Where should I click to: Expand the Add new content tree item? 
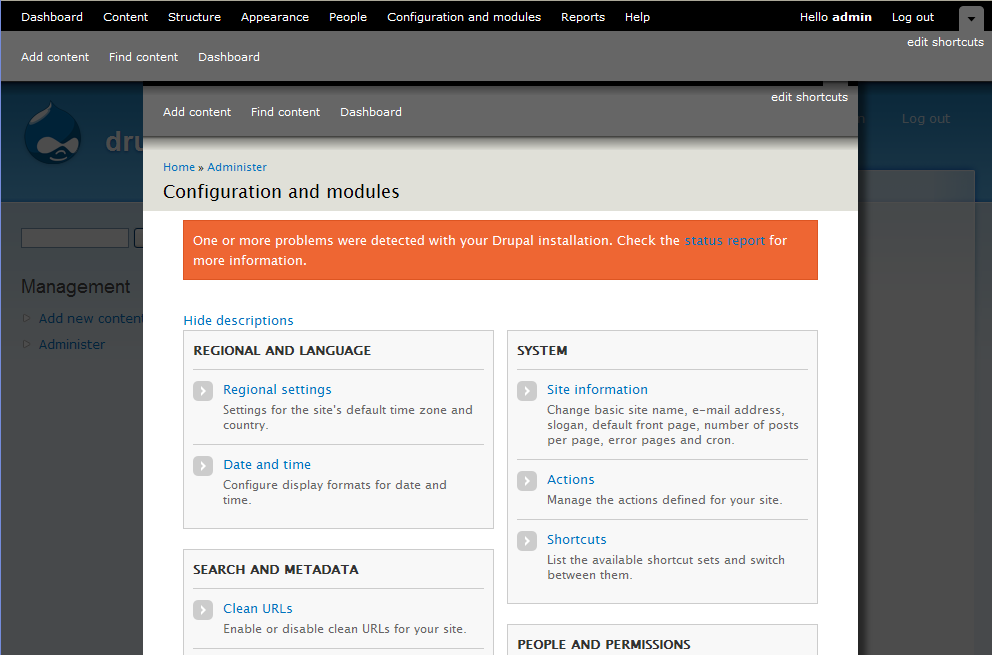[27, 319]
